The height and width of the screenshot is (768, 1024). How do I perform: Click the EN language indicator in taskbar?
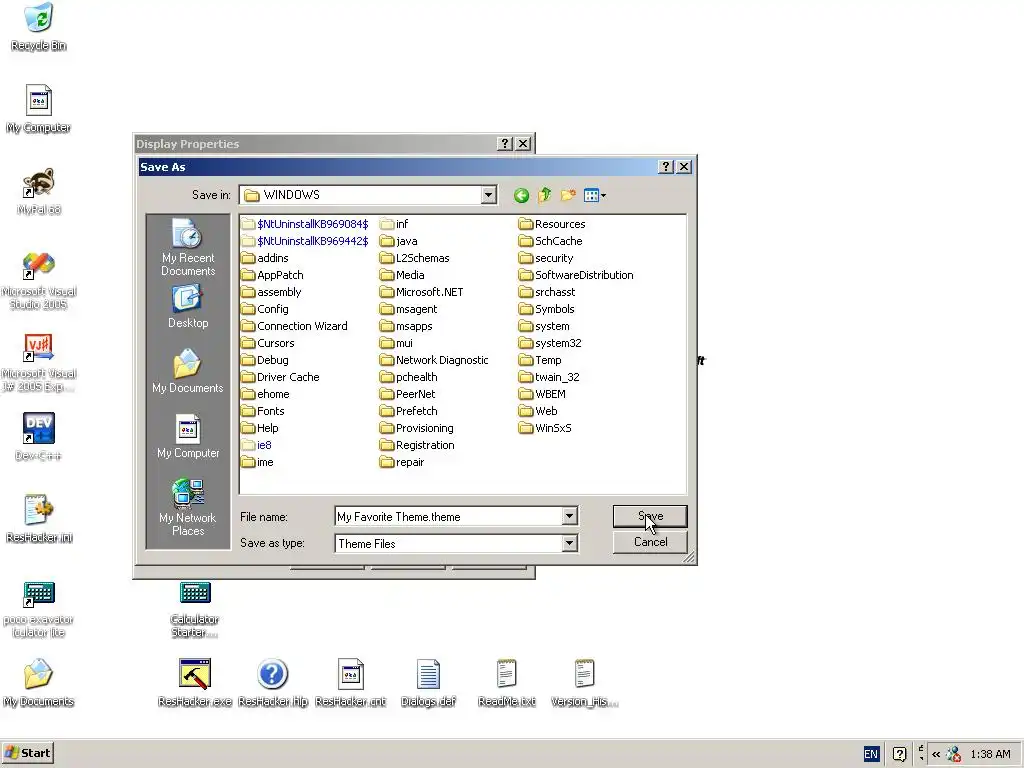[871, 754]
